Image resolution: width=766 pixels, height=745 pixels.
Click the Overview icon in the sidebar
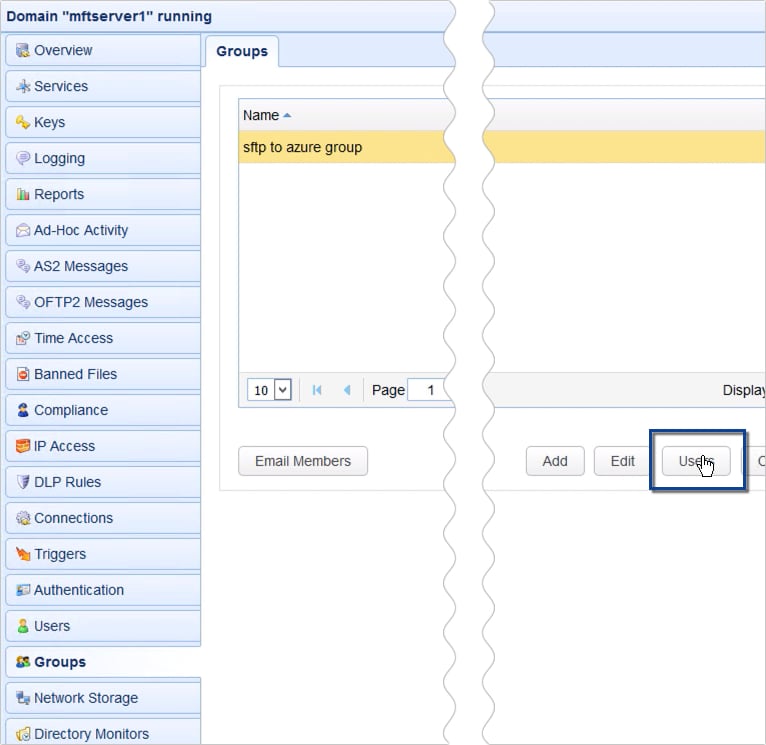coord(23,51)
